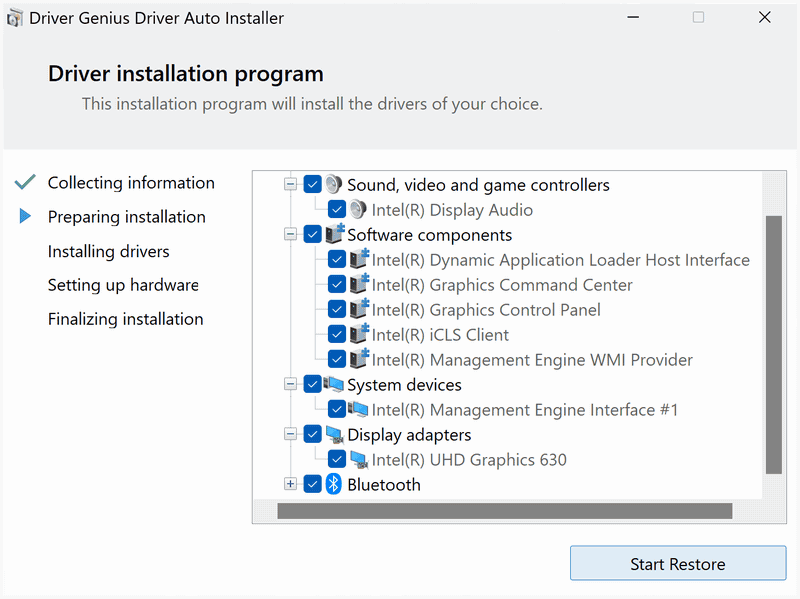Click the System devices category icon
The height and width of the screenshot is (599, 800).
click(x=334, y=384)
